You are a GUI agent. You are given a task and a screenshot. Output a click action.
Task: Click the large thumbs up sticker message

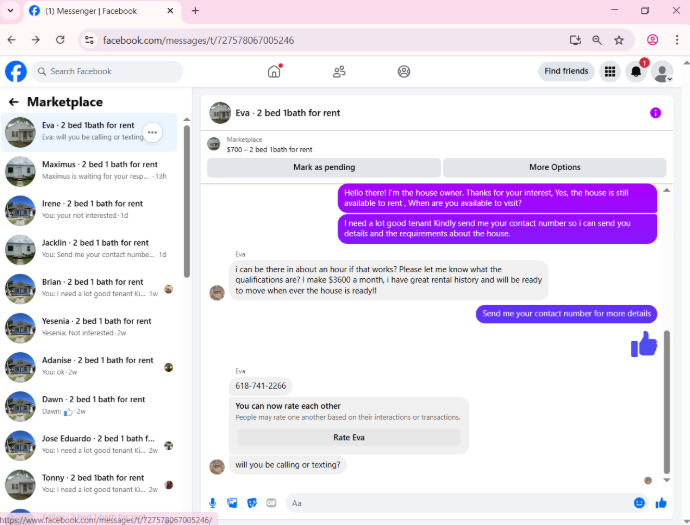[x=643, y=344]
